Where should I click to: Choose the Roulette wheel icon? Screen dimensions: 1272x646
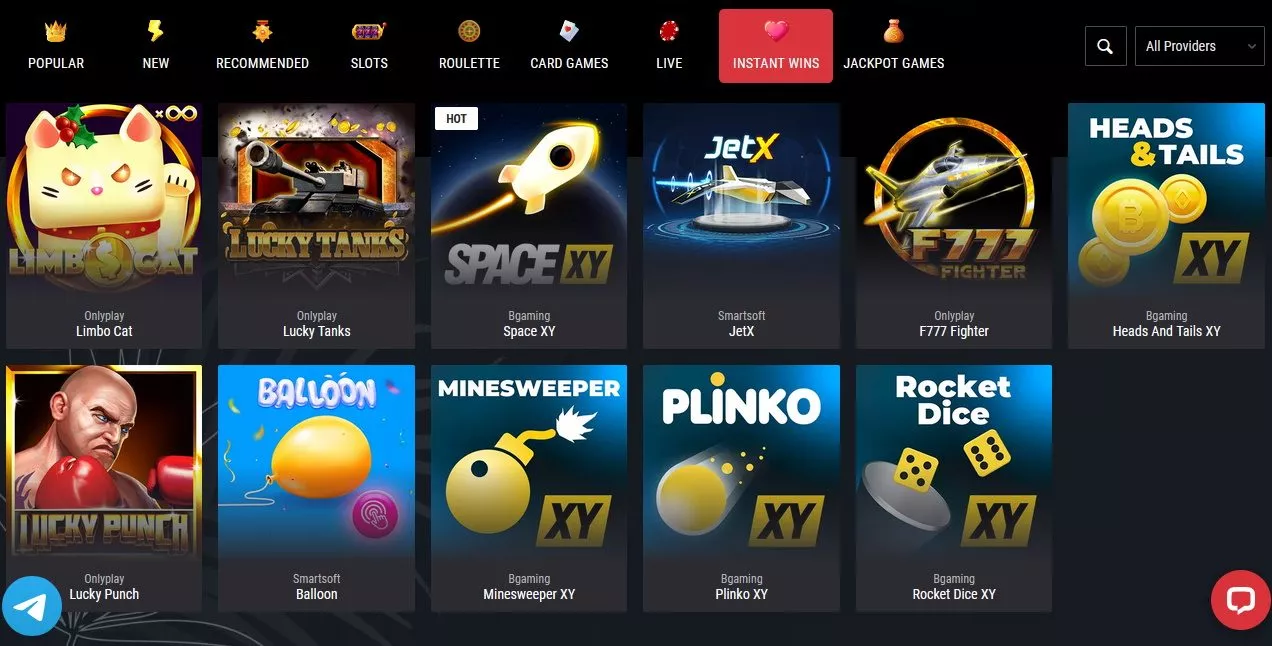[469, 32]
